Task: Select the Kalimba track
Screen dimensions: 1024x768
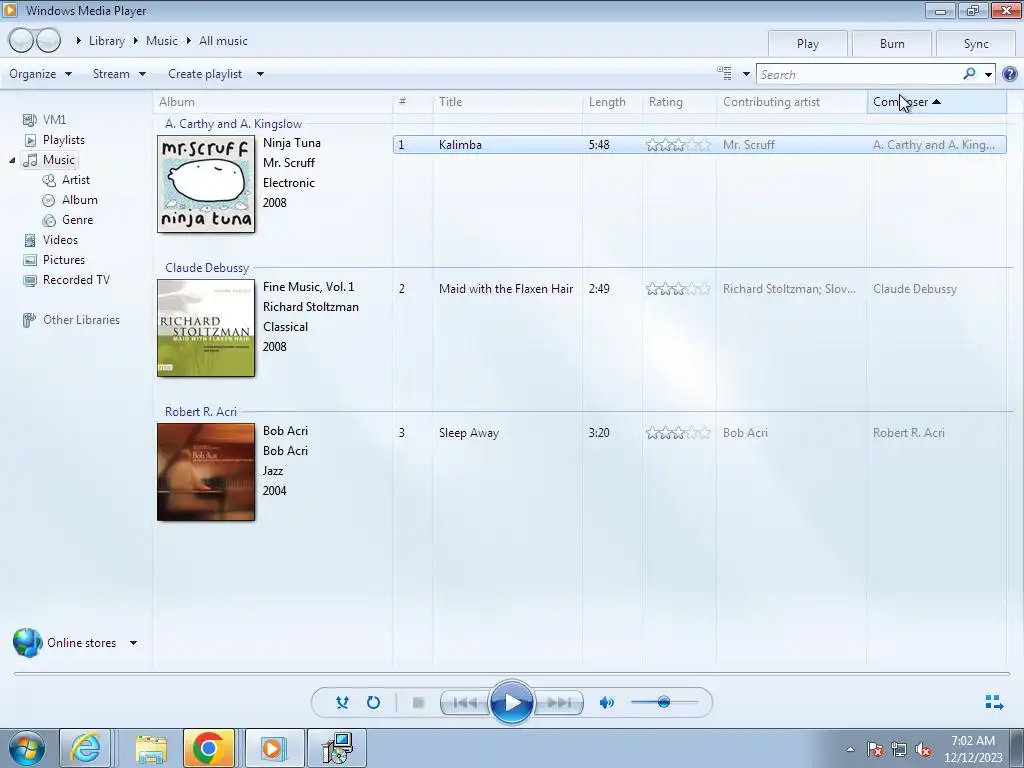Action: click(699, 144)
